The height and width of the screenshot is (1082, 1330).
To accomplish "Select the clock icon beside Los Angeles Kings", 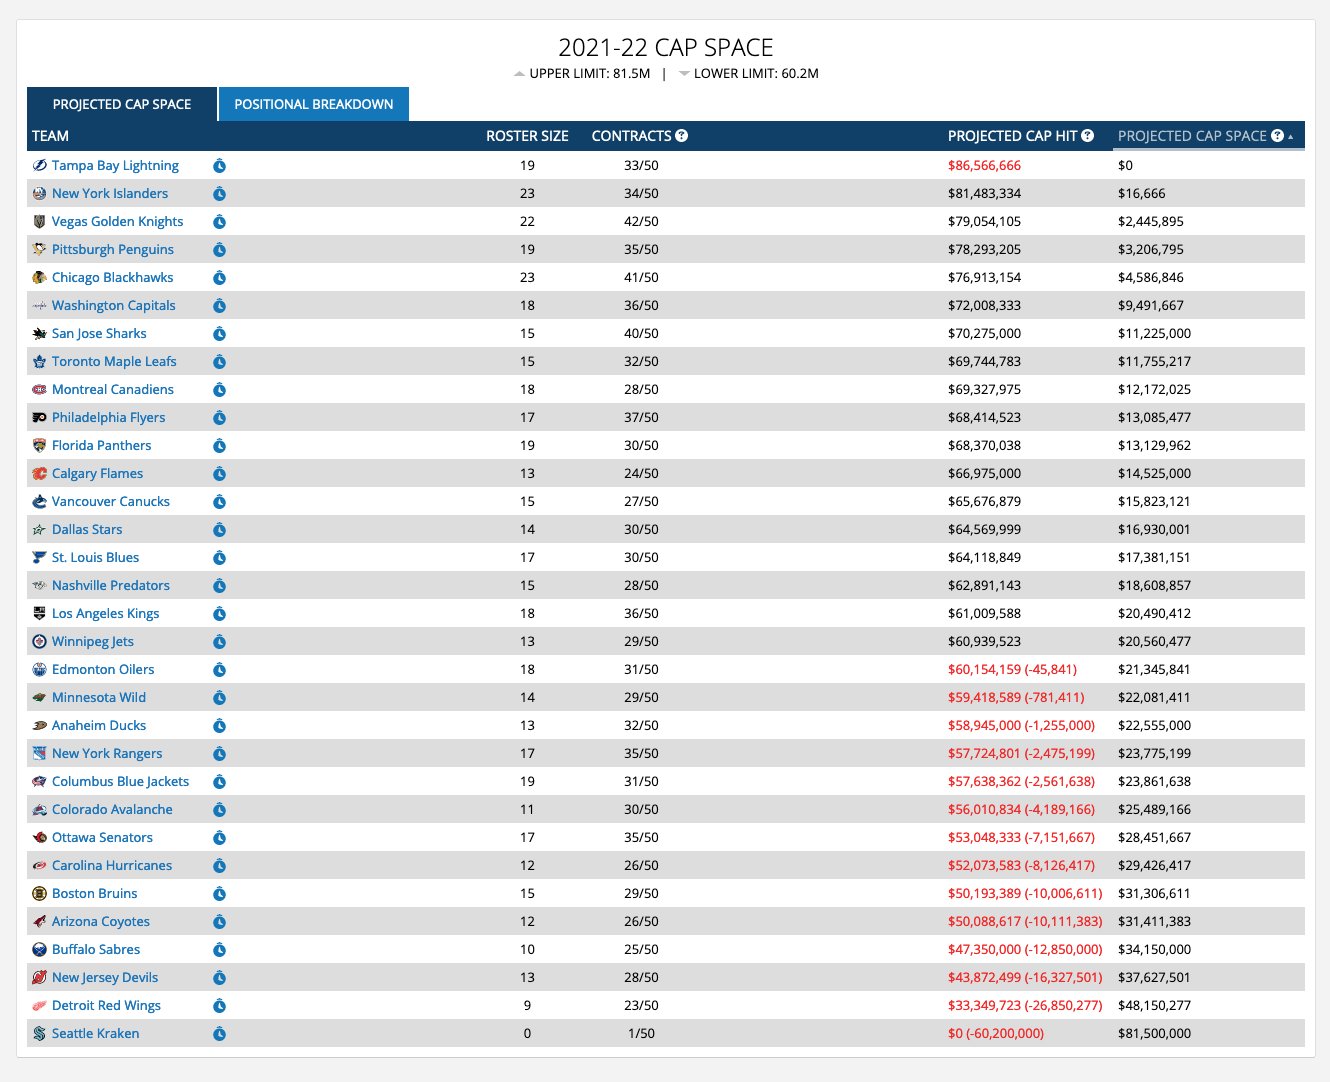I will 219,614.
